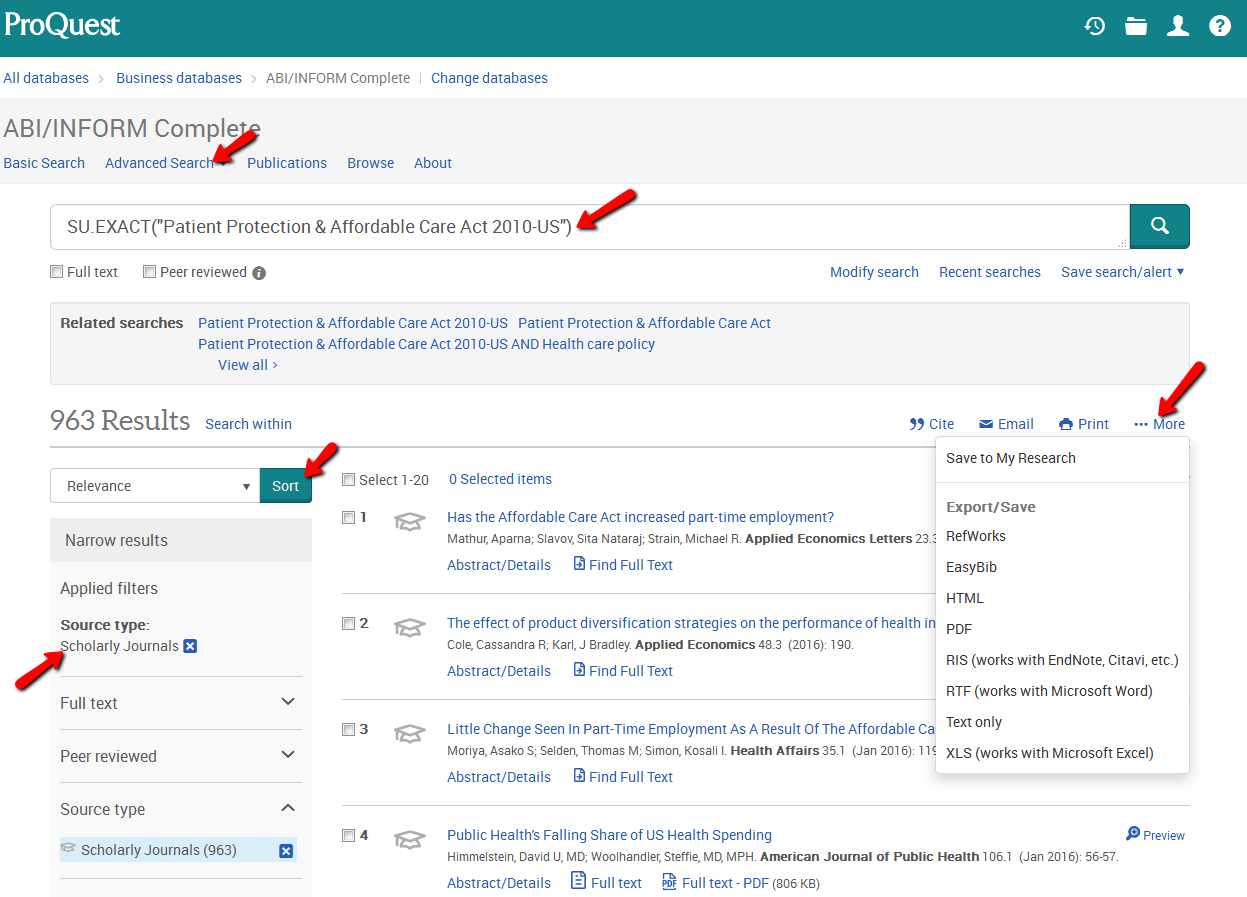Image resolution: width=1247 pixels, height=897 pixels.
Task: Click Recent searches link
Action: [x=990, y=272]
